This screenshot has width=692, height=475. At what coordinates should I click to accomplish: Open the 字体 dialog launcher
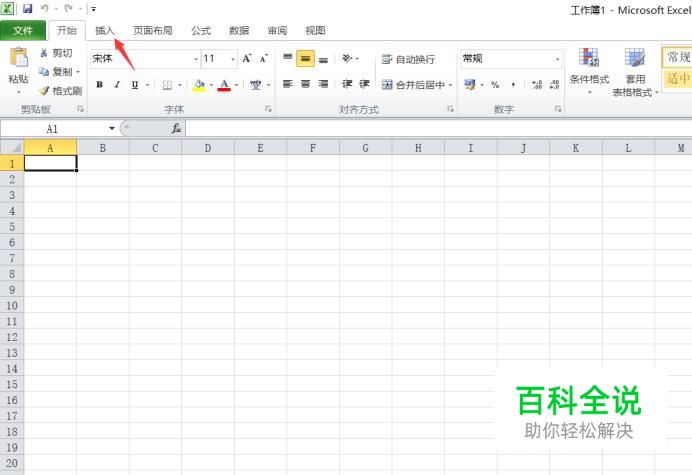pyautogui.click(x=268, y=109)
